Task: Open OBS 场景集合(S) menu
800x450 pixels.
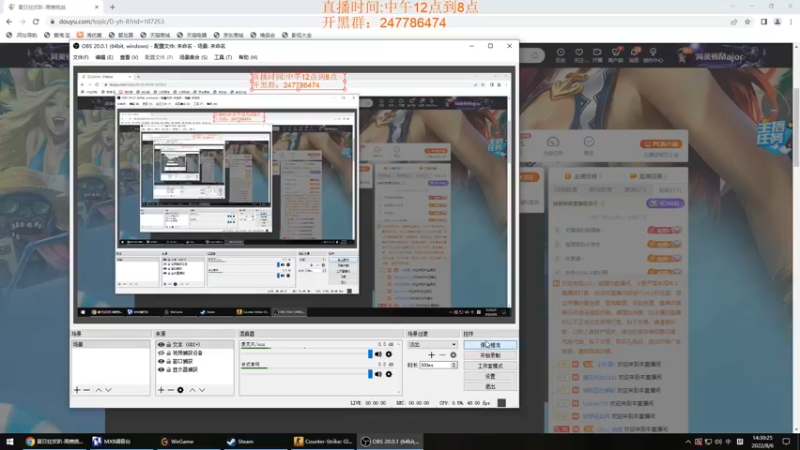Action: coord(193,57)
